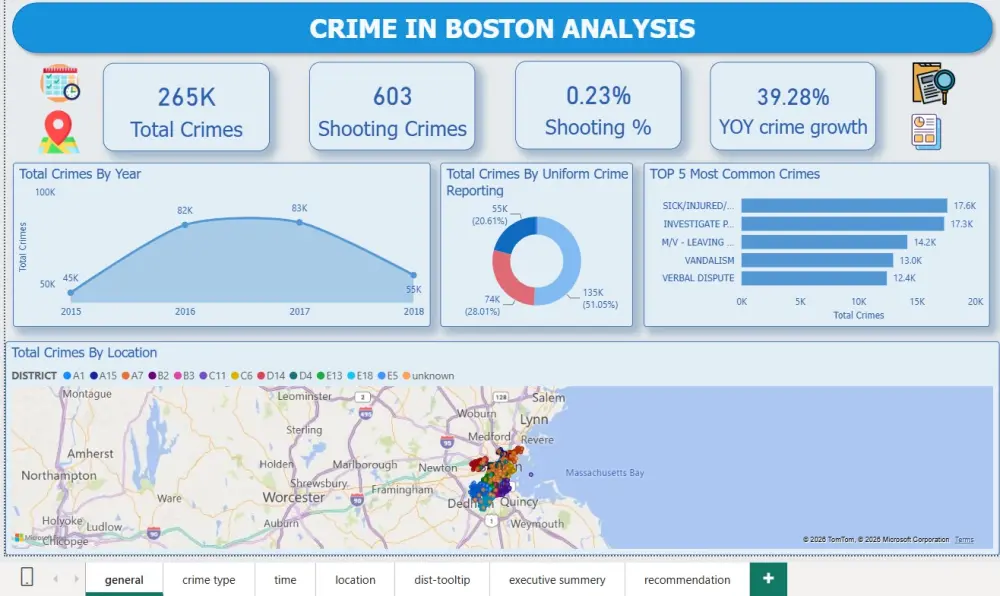Select the VERBAL DISPUTE bar
The image size is (1000, 596).
pos(814,278)
